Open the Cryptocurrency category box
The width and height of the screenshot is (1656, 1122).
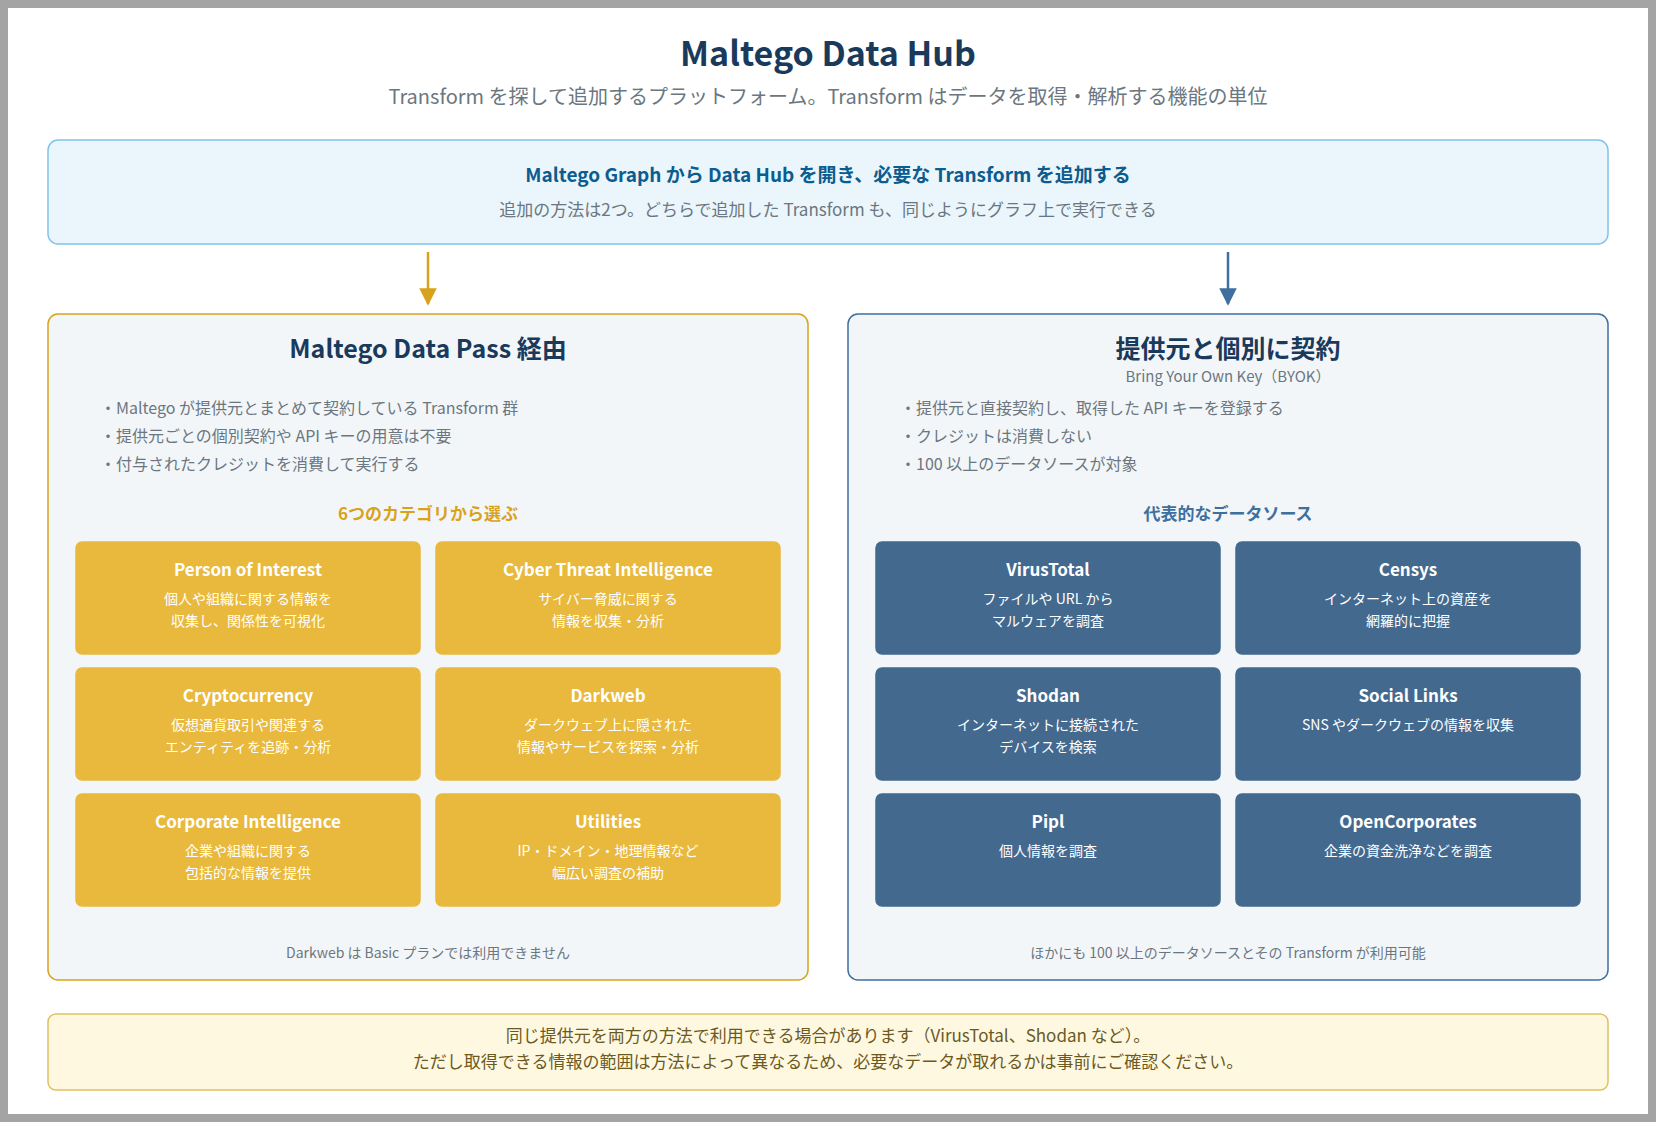tap(248, 724)
